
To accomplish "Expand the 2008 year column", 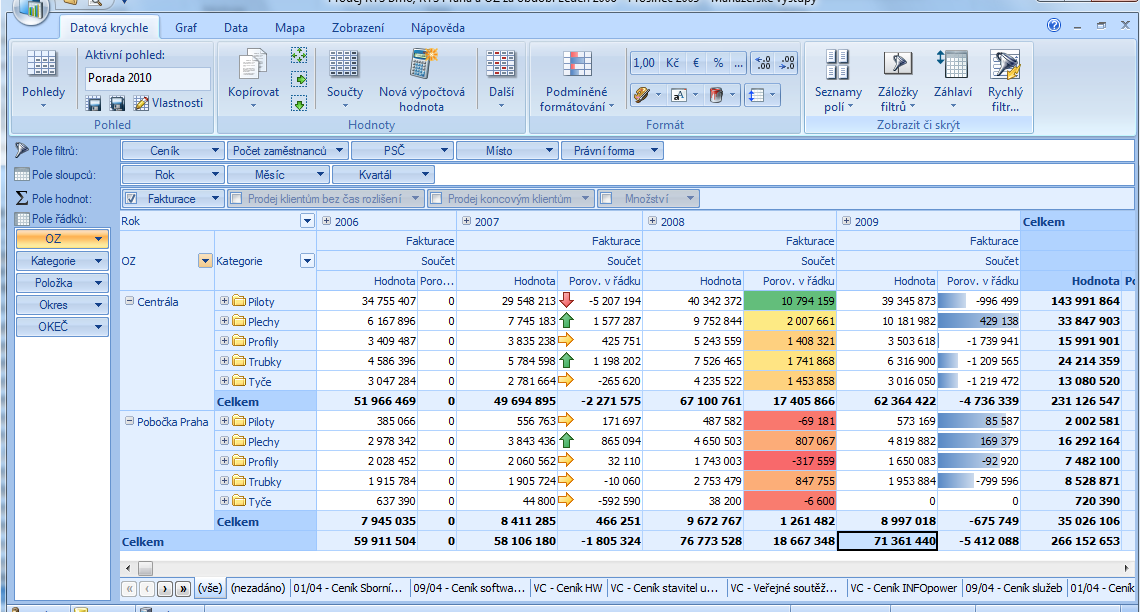I will [653, 221].
